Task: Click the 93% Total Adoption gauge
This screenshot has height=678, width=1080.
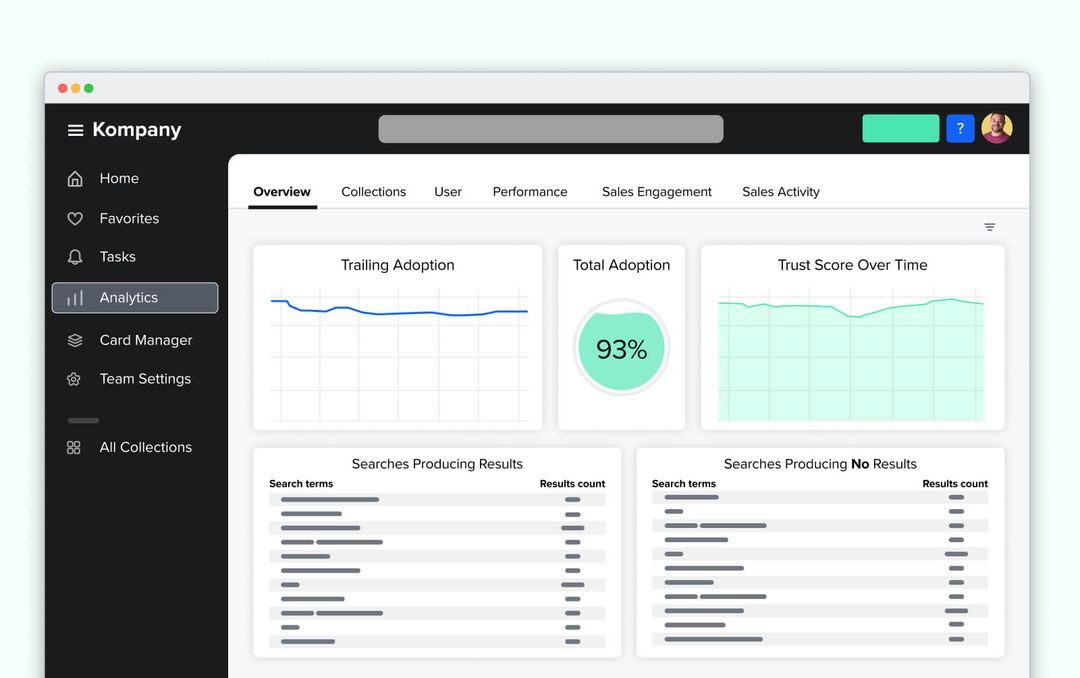Action: (x=621, y=348)
